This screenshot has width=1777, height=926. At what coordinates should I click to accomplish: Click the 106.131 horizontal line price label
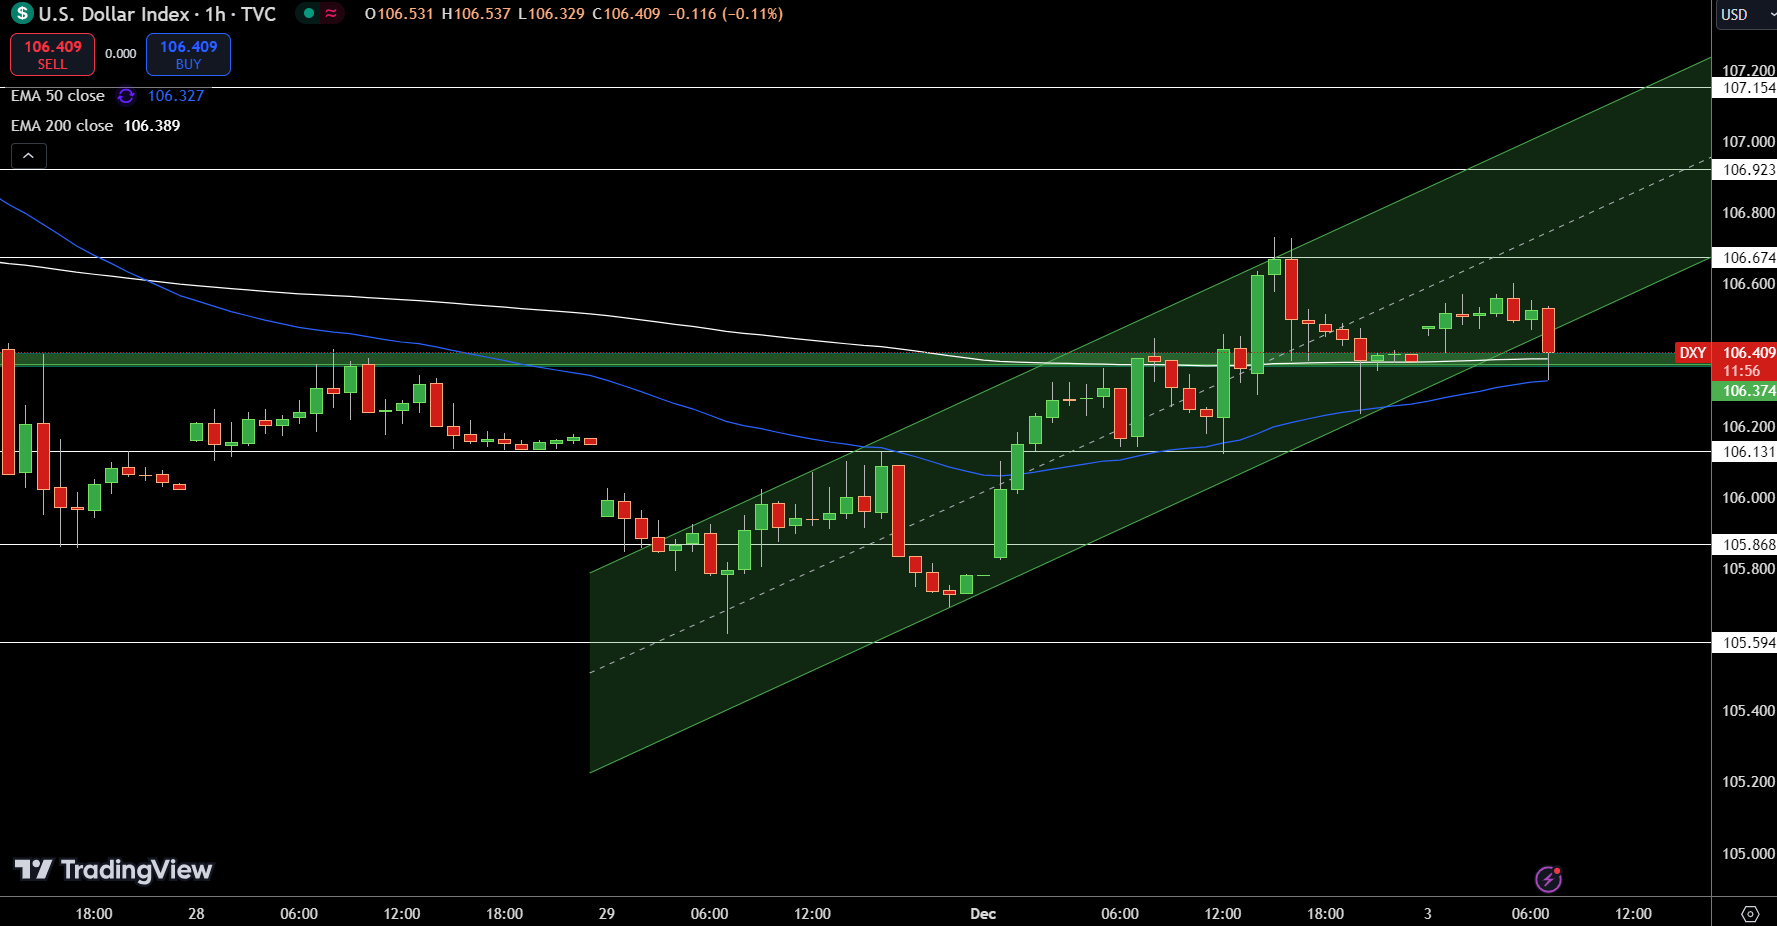click(x=1745, y=452)
